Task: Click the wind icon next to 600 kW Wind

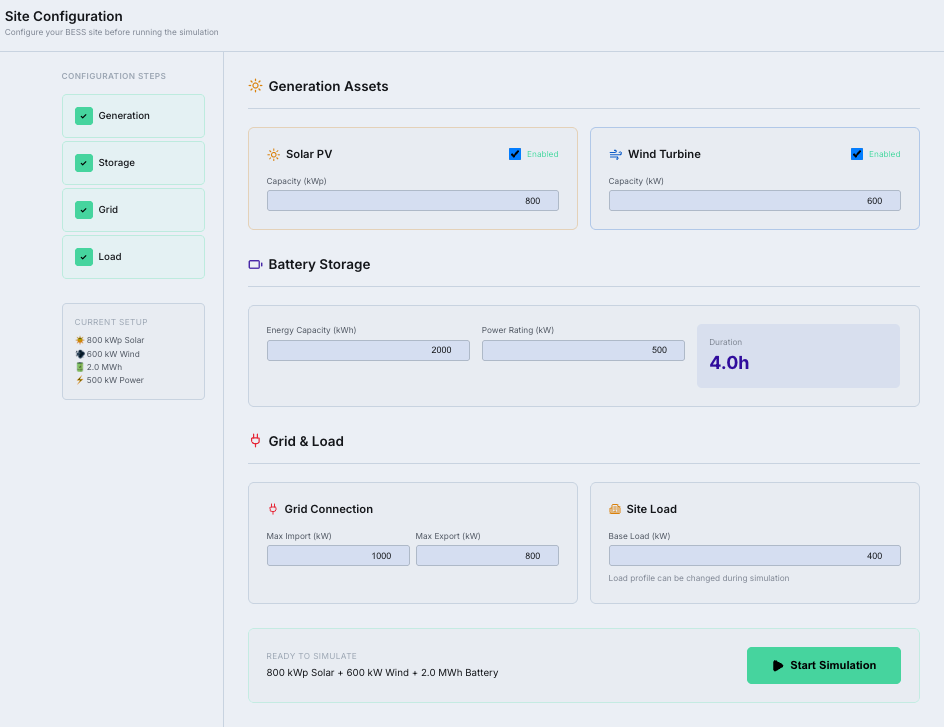Action: point(79,354)
